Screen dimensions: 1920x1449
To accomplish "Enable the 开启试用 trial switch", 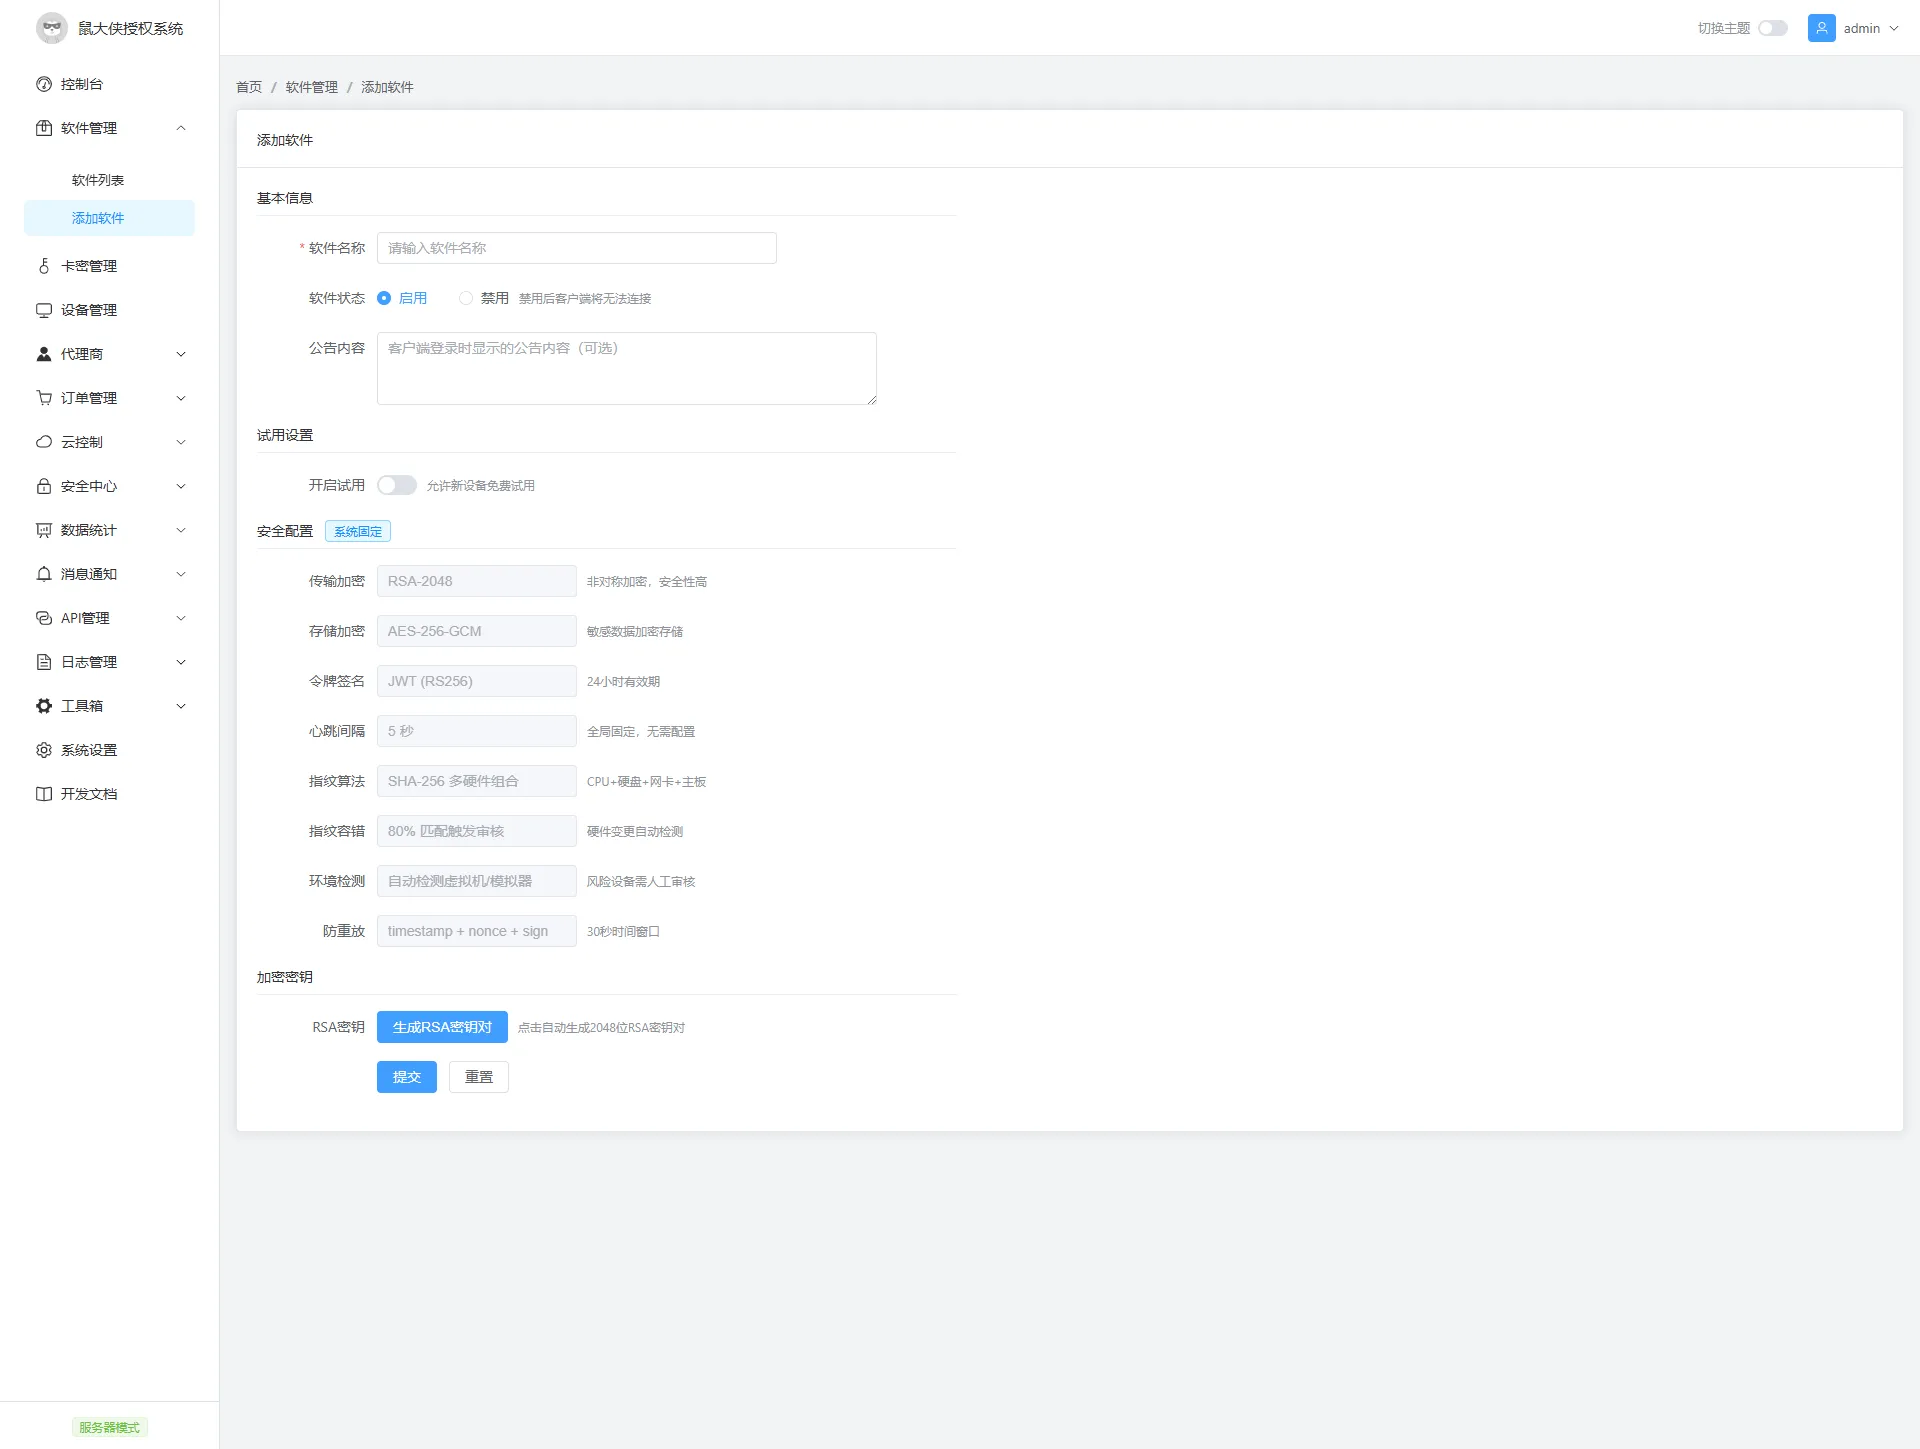I will (x=397, y=484).
